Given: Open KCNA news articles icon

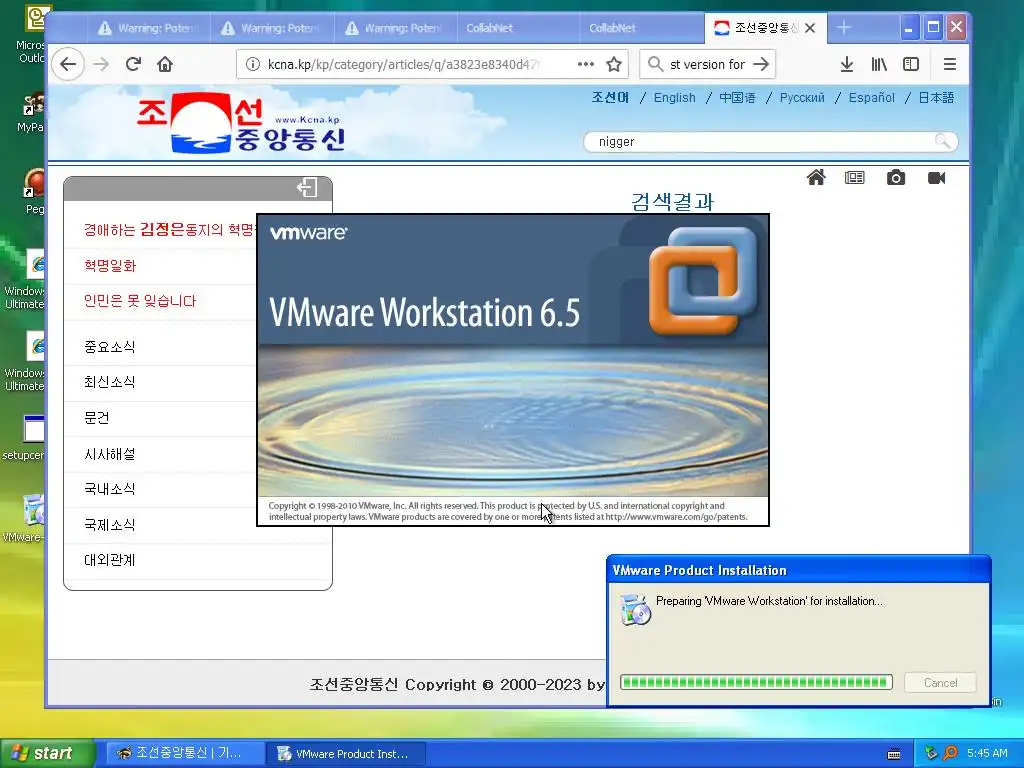Looking at the screenshot, I should pos(854,178).
